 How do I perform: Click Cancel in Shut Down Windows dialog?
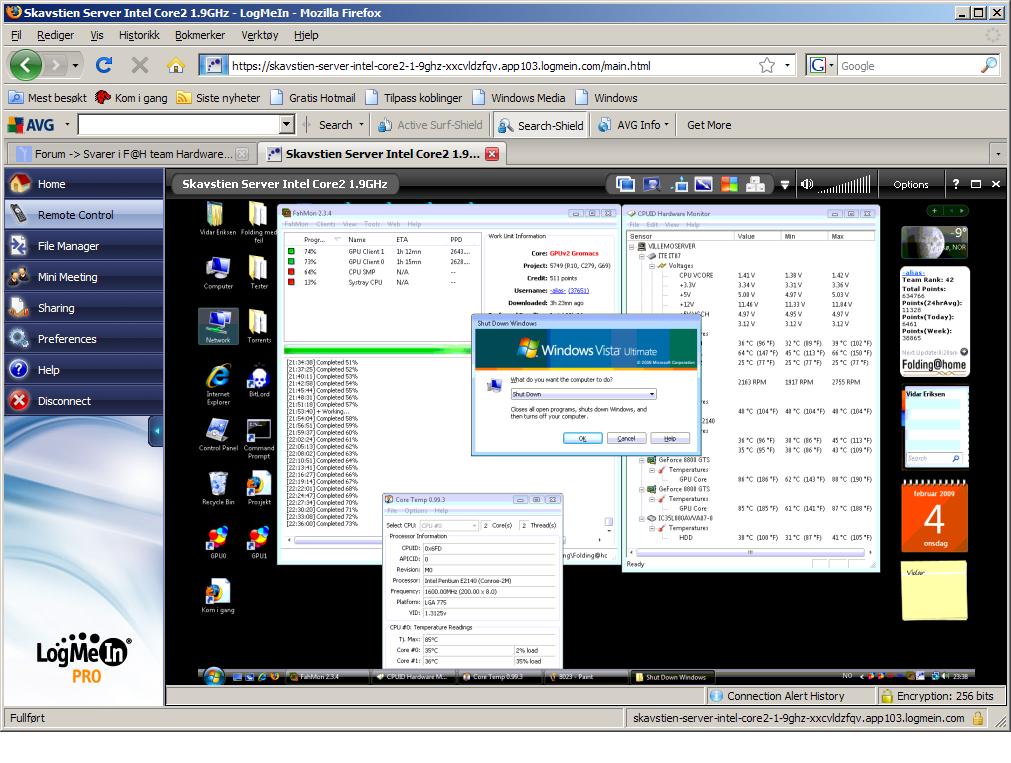626,439
